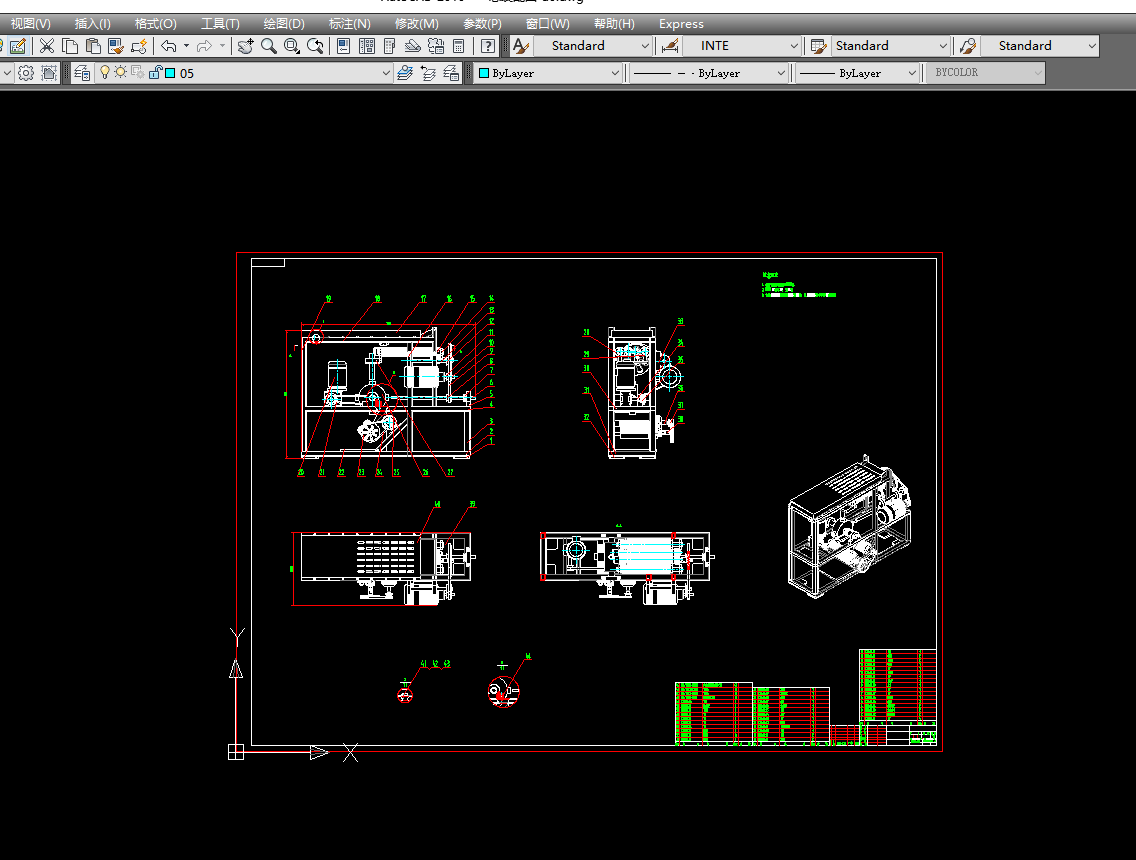This screenshot has width=1136, height=860.
Task: Toggle layer 05 lock padlock icon
Action: (x=154, y=72)
